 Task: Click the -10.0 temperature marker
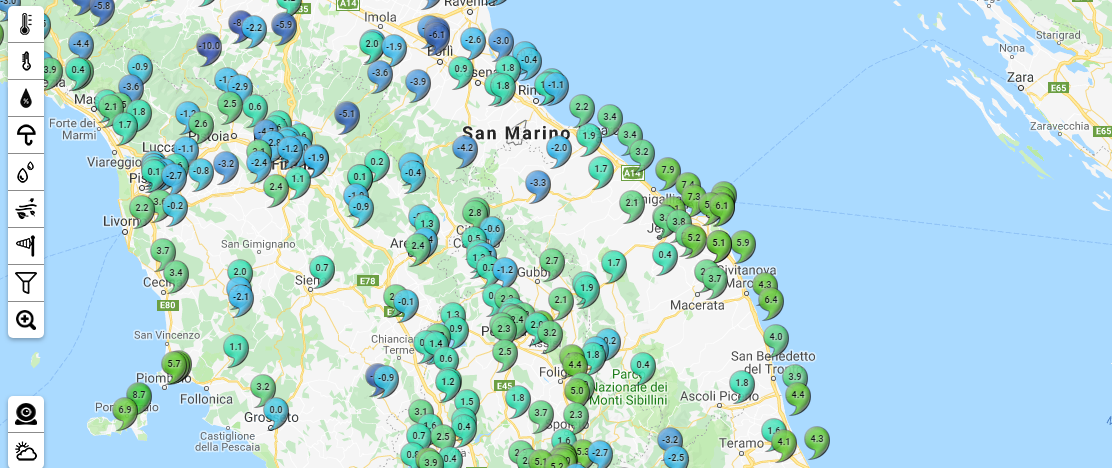click(209, 46)
